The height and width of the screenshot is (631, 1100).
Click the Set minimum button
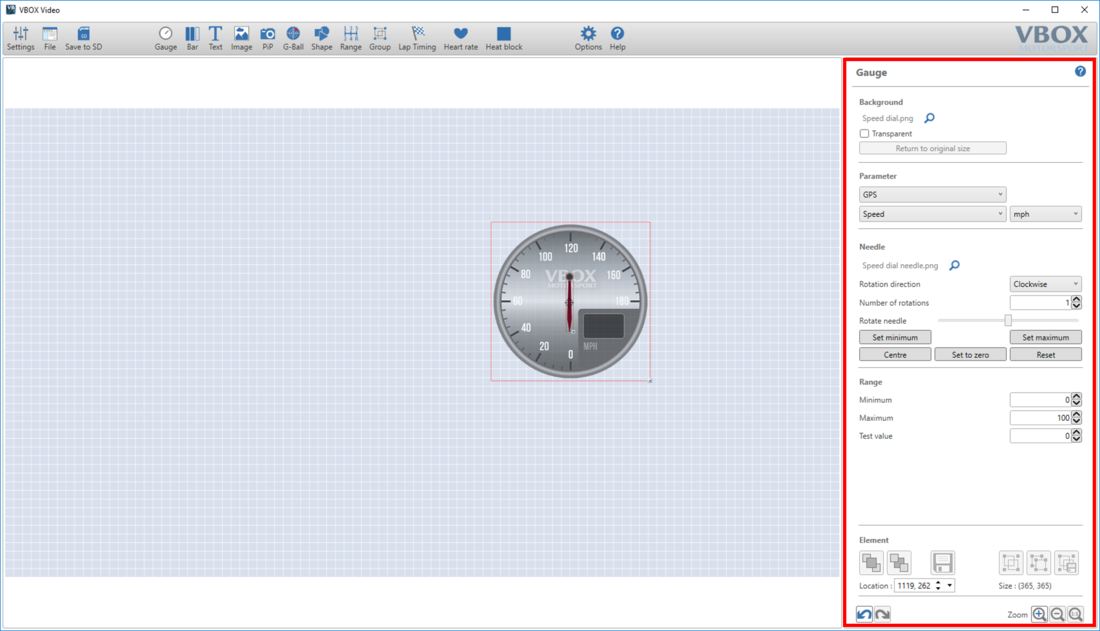[895, 338]
